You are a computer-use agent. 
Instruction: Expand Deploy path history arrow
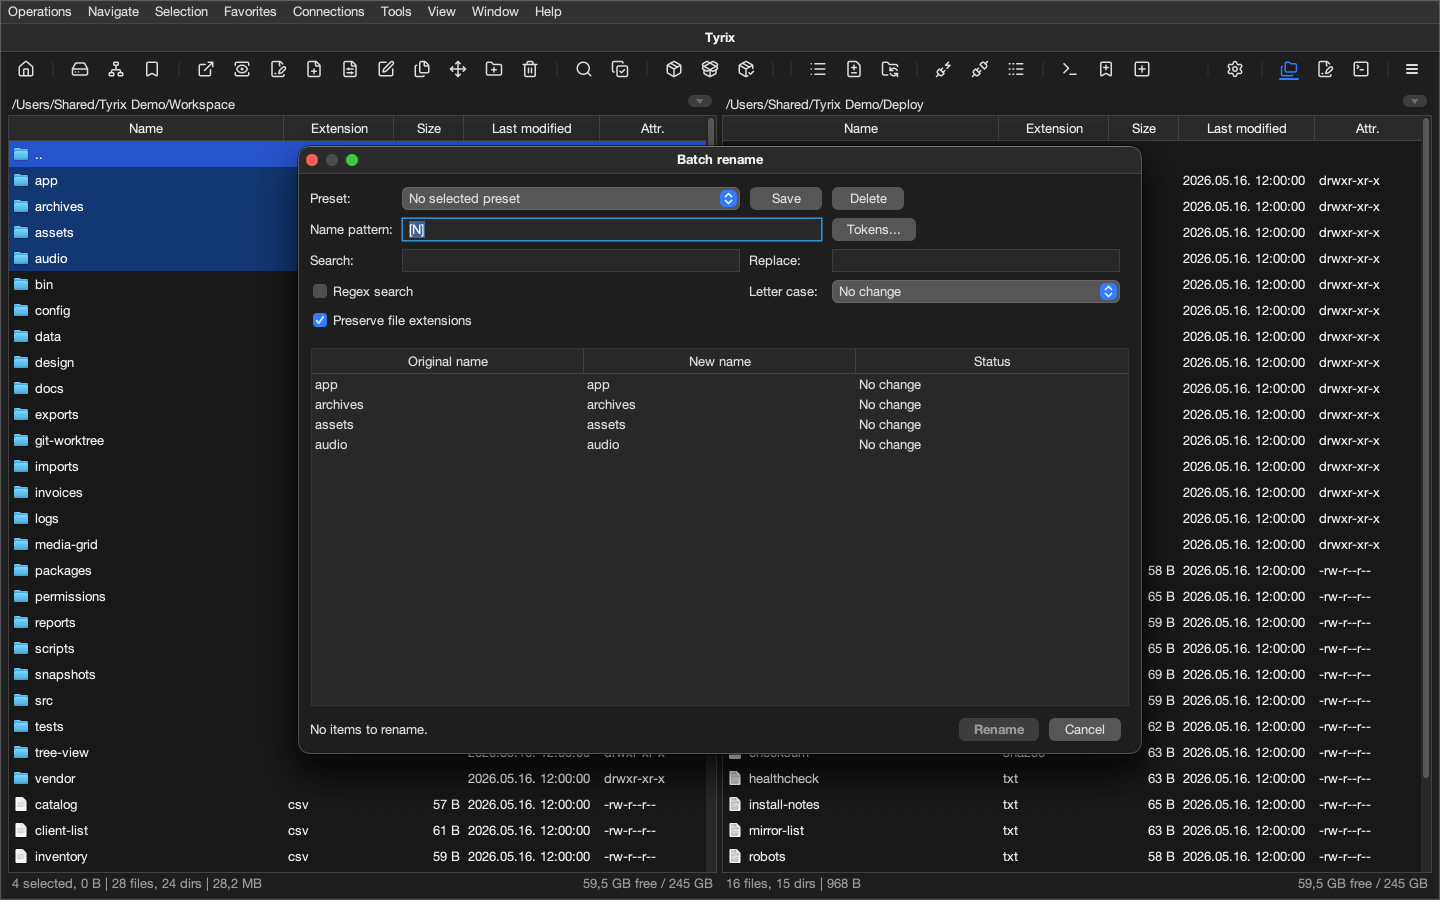tap(1415, 101)
